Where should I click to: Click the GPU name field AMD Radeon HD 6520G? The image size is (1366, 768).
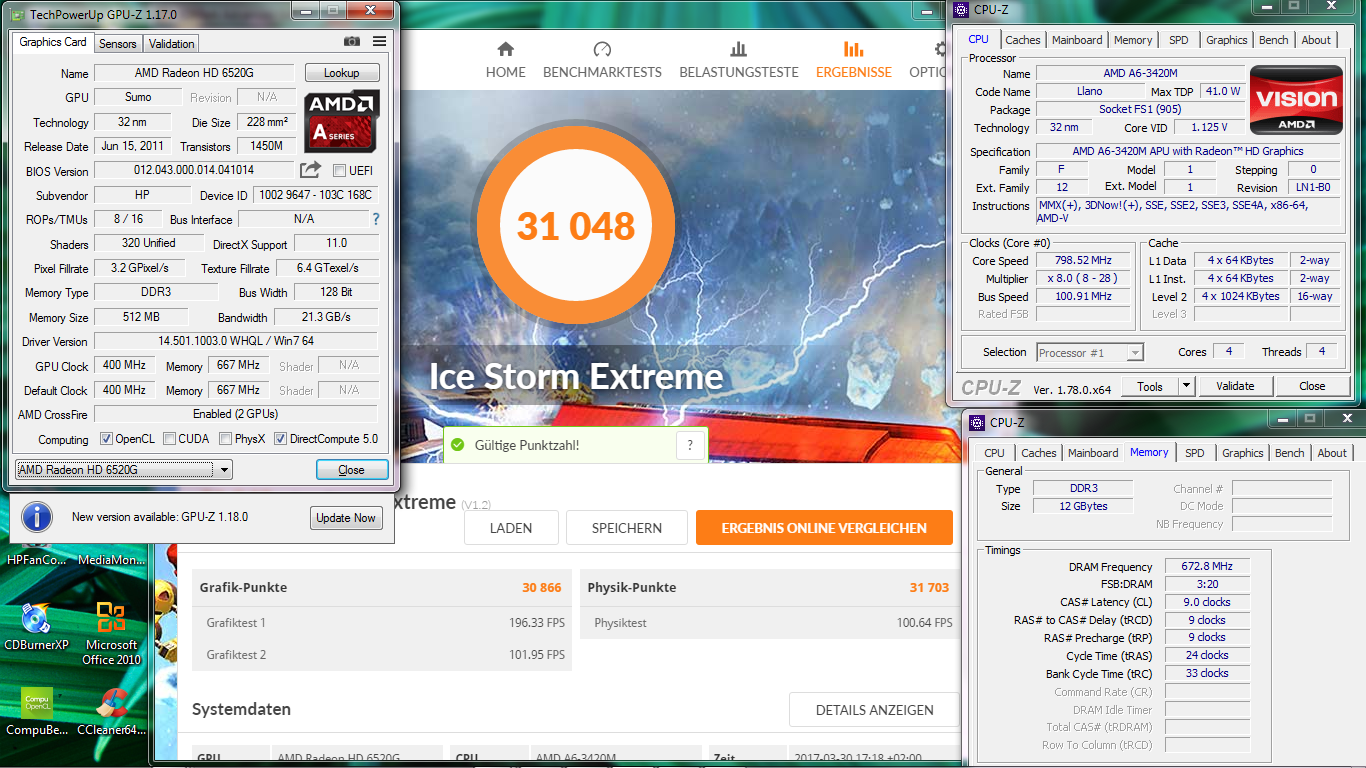click(x=194, y=73)
